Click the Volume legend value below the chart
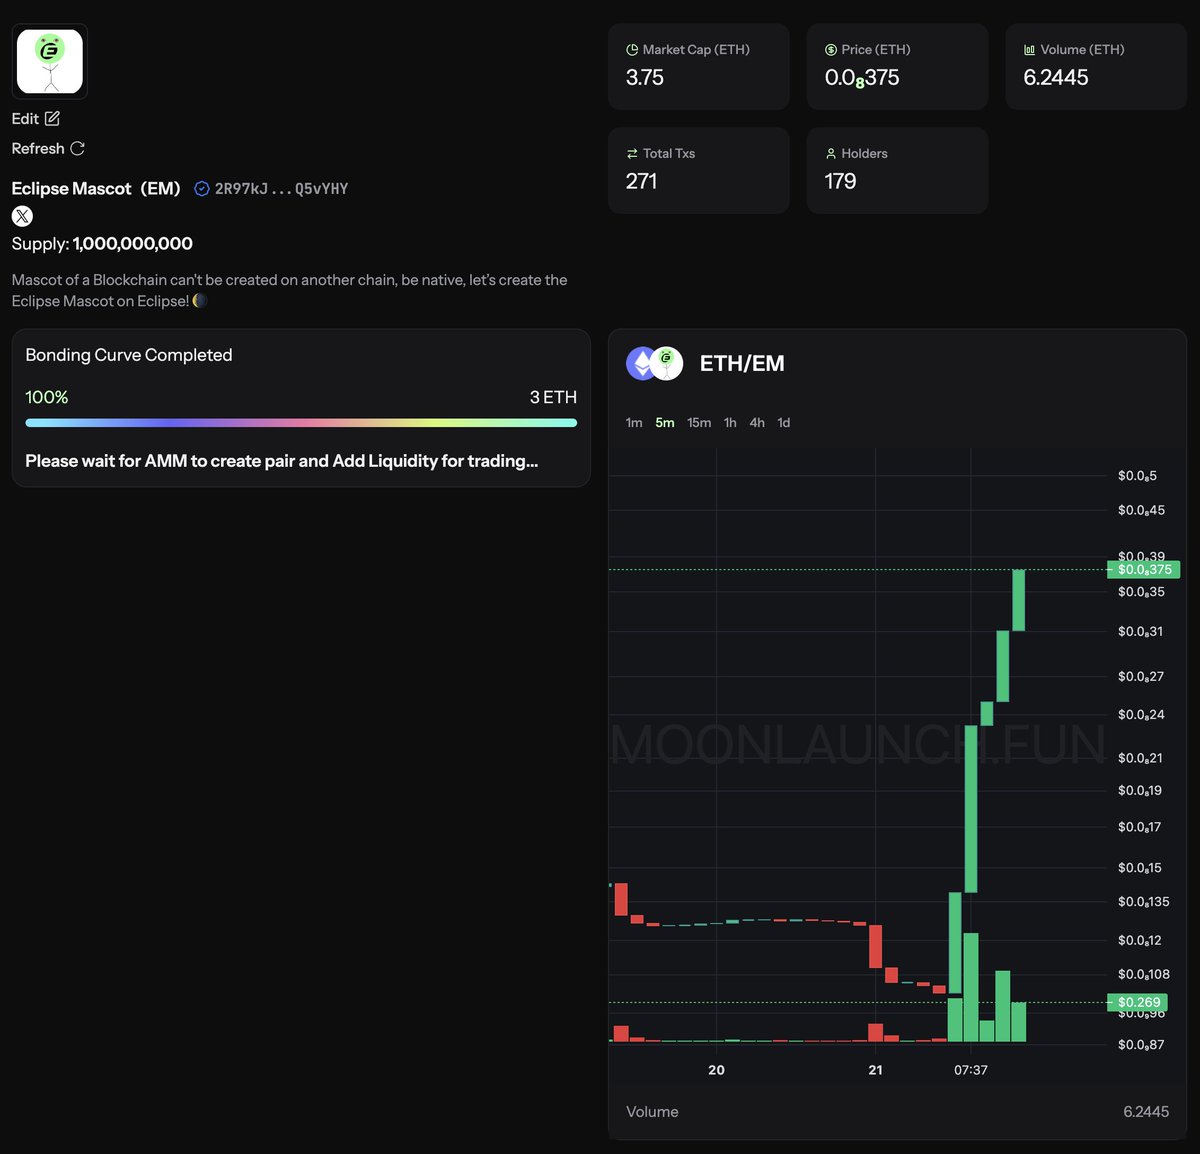 coord(1146,1112)
